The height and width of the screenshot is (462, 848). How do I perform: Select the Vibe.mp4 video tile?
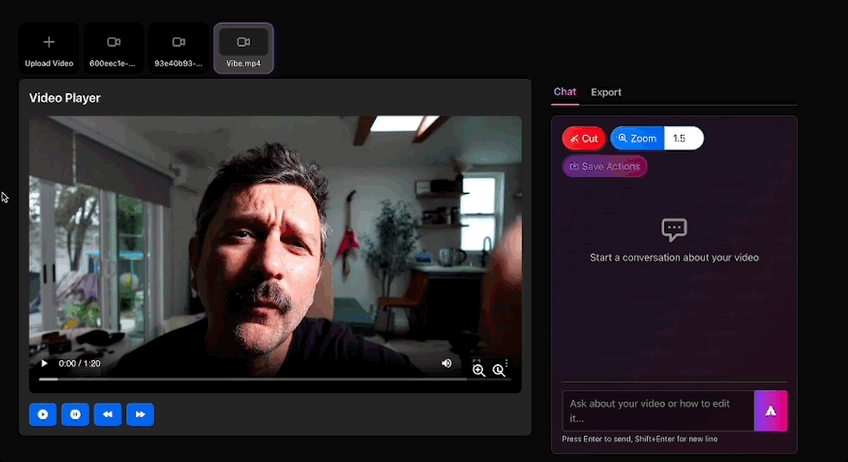click(243, 49)
